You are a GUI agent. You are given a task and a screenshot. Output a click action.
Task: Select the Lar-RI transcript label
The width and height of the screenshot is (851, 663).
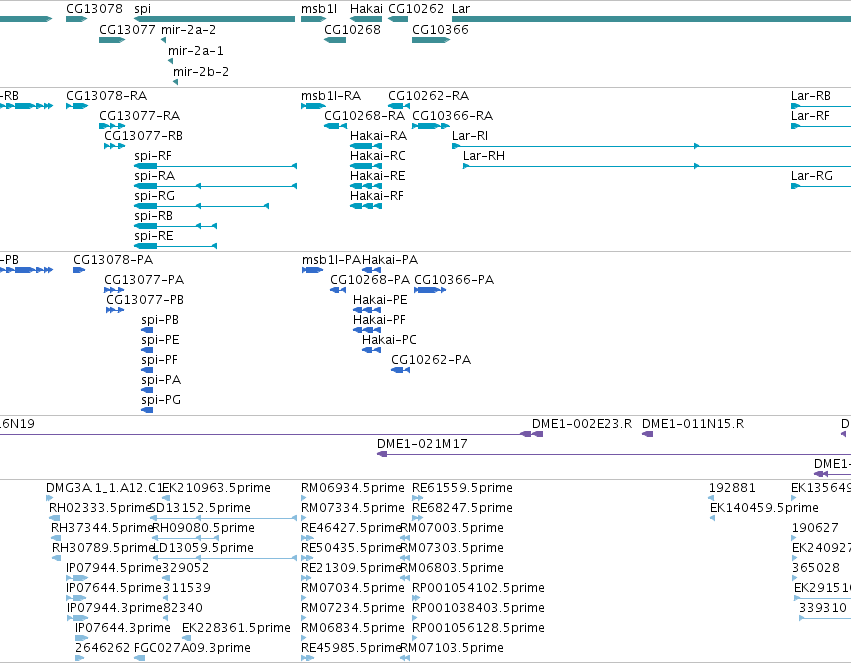[x=470, y=136]
